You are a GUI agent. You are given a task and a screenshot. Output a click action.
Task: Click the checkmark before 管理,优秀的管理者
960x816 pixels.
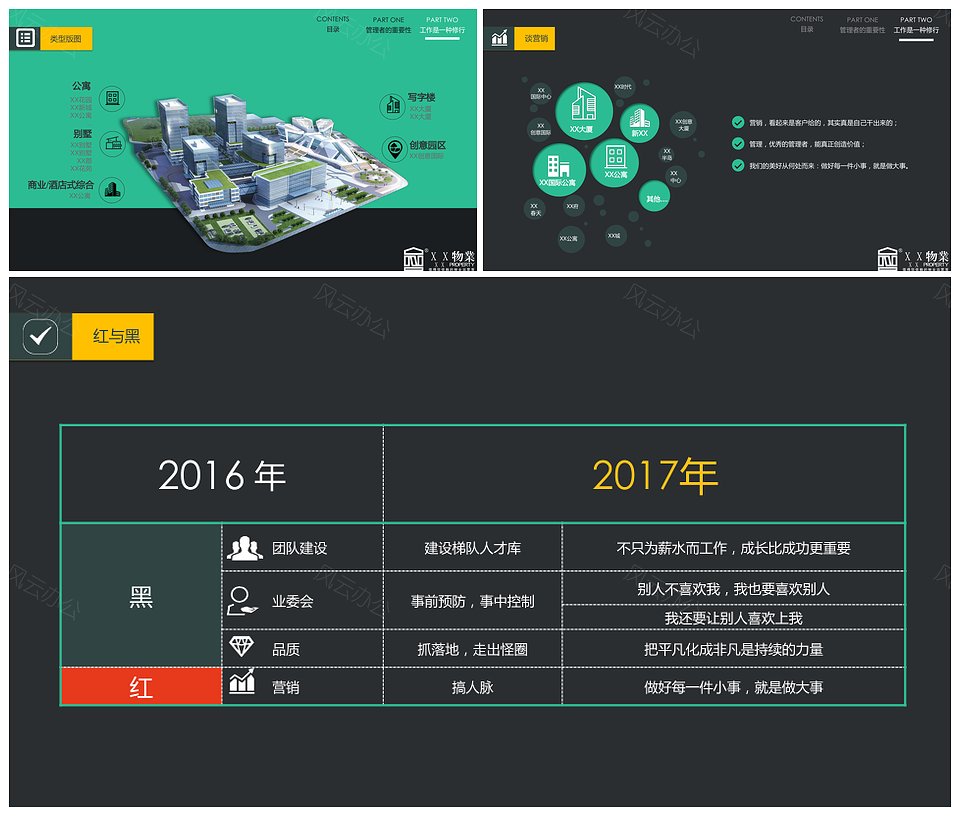click(x=738, y=144)
